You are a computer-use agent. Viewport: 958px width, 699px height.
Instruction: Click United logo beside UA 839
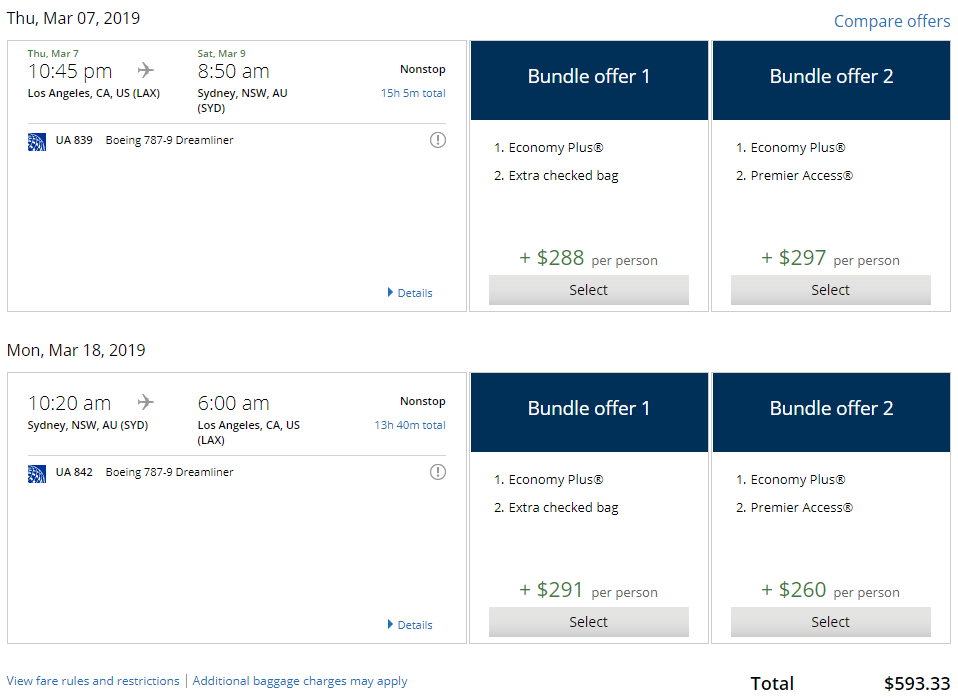(37, 141)
